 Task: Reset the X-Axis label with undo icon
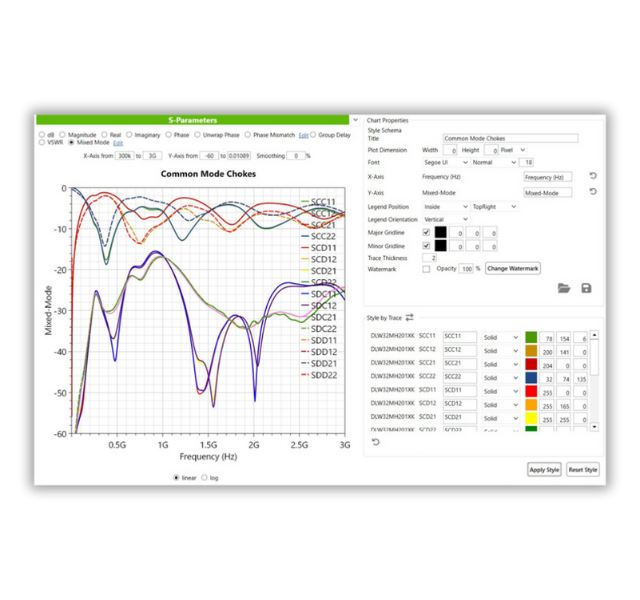click(592, 177)
